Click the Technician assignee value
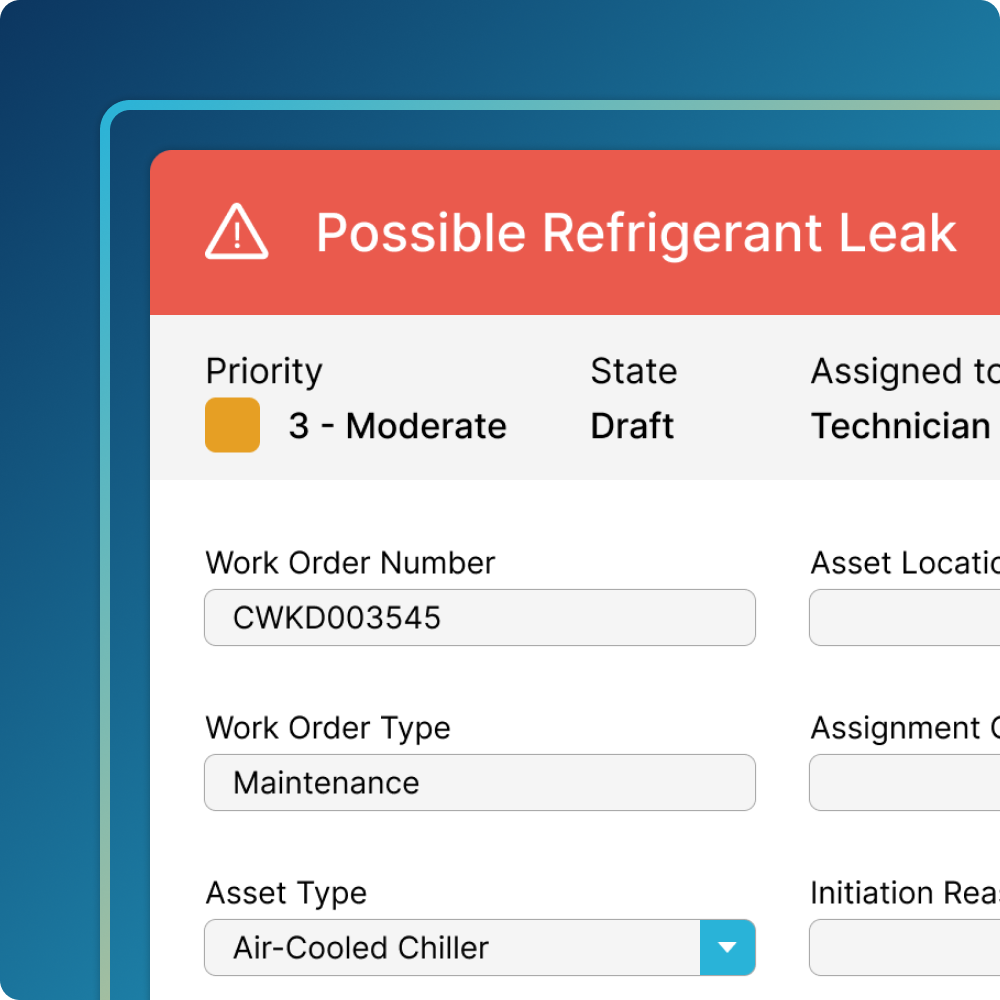 pyautogui.click(x=900, y=426)
